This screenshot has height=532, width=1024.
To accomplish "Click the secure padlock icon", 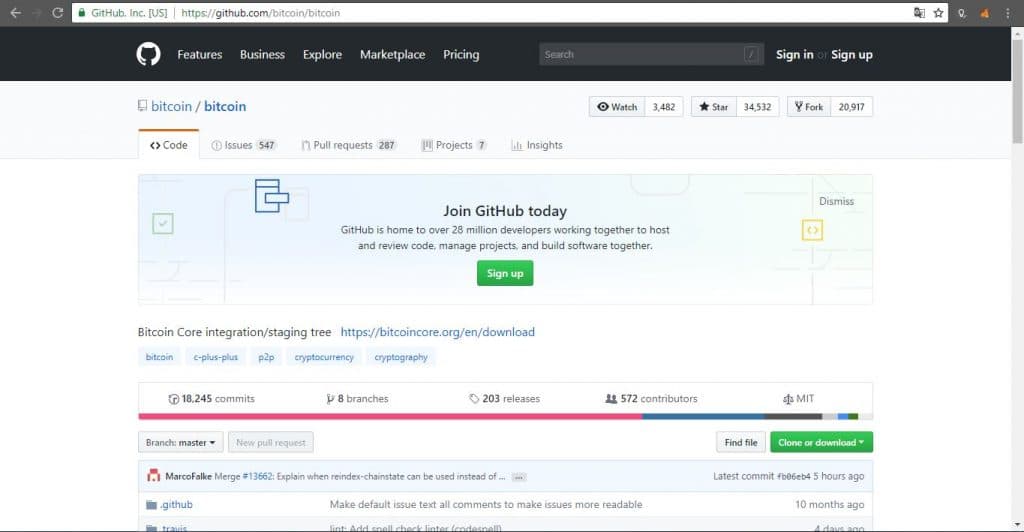I will click(82, 12).
